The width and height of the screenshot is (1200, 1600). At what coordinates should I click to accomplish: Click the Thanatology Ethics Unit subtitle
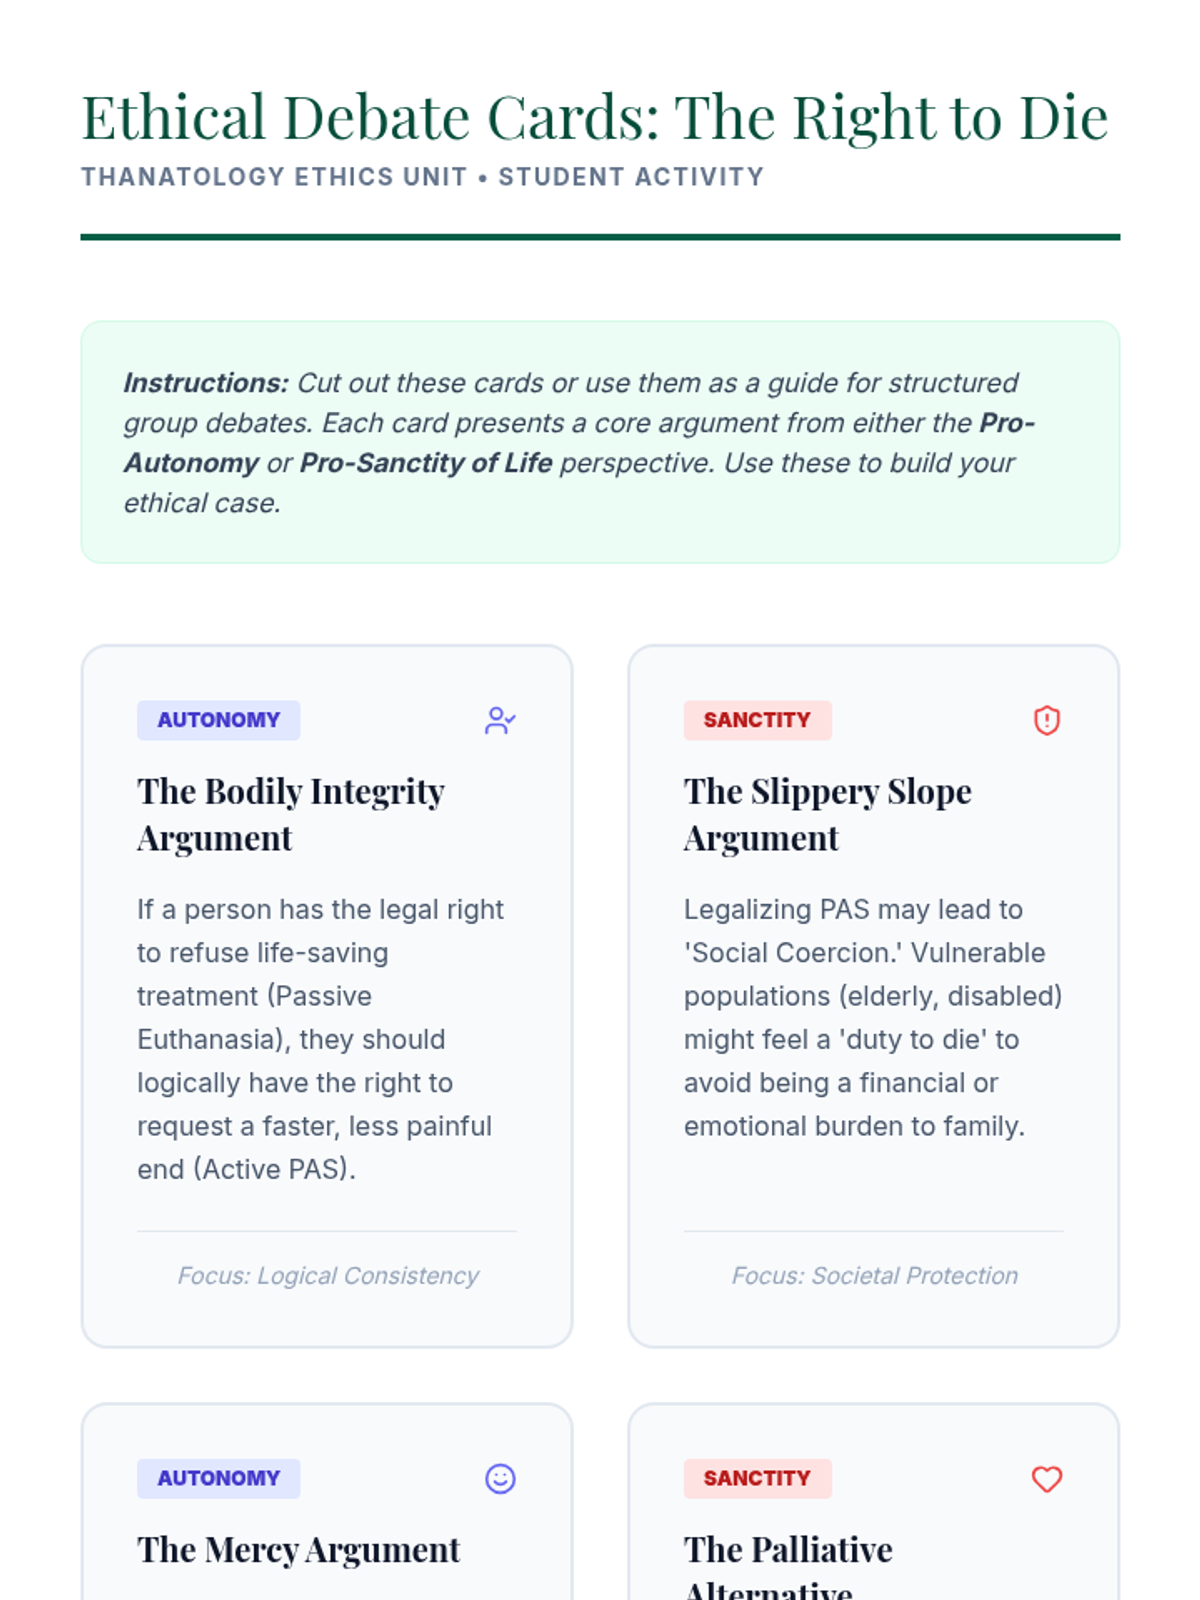click(x=422, y=177)
